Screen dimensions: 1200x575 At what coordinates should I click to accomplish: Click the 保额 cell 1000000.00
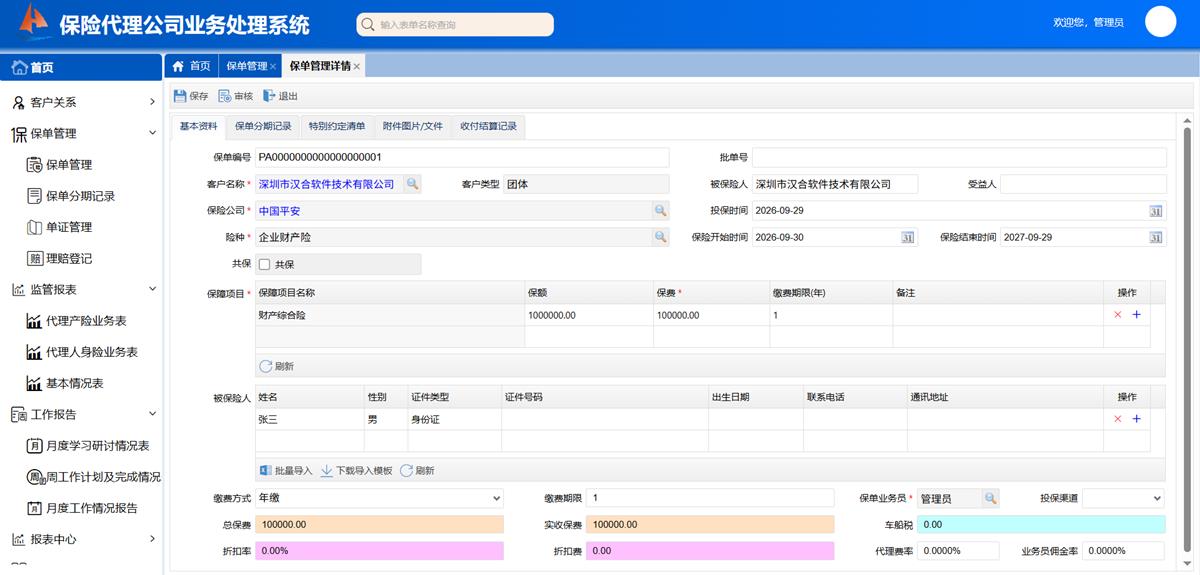pos(589,315)
